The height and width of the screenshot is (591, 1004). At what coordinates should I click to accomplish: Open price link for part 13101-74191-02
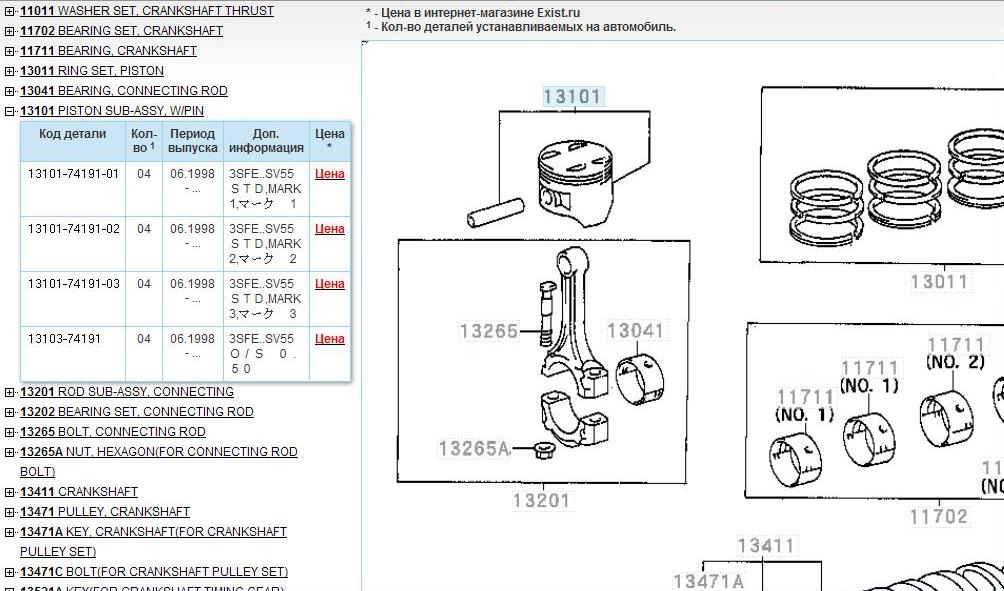point(329,229)
